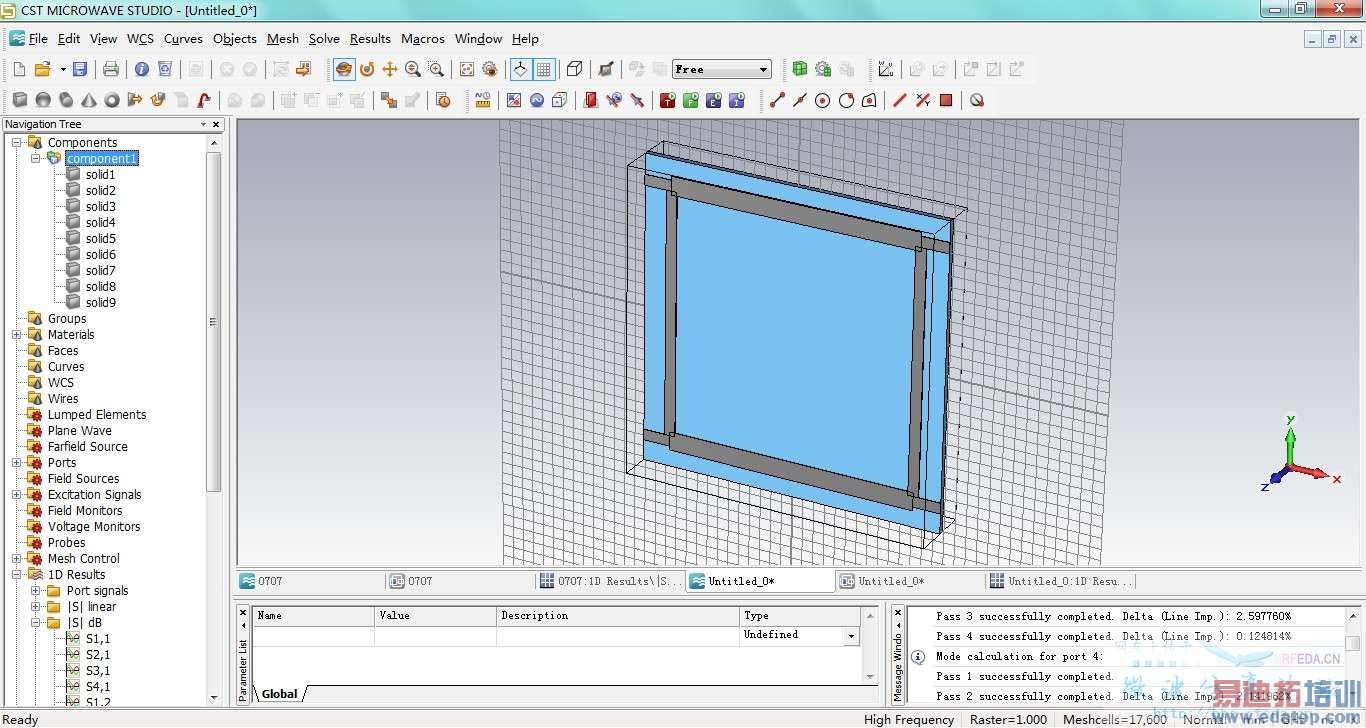
Task: Pick circle center point tool
Action: [x=823, y=100]
